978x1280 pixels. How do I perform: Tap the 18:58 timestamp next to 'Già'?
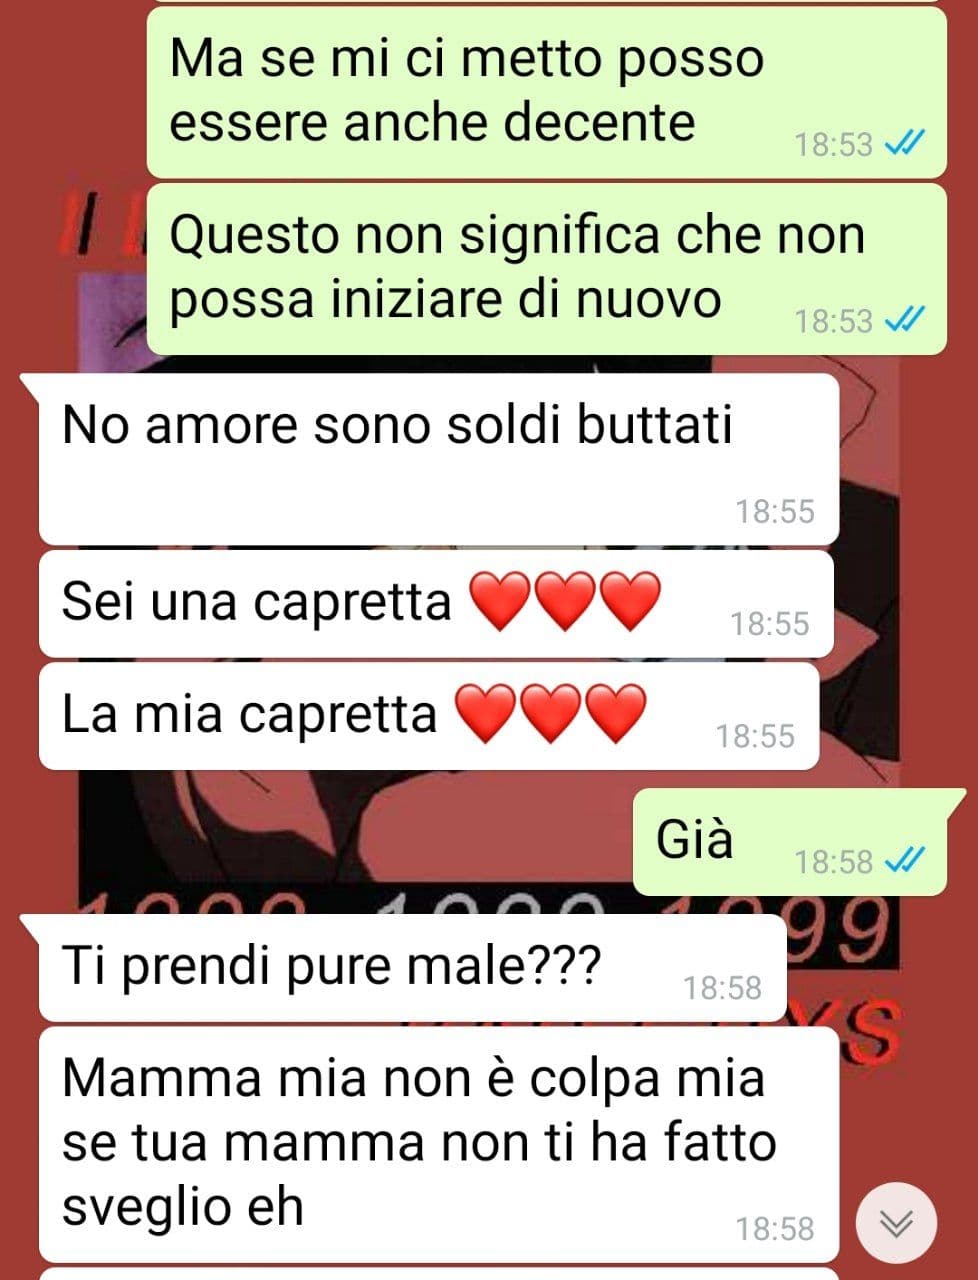(834, 861)
